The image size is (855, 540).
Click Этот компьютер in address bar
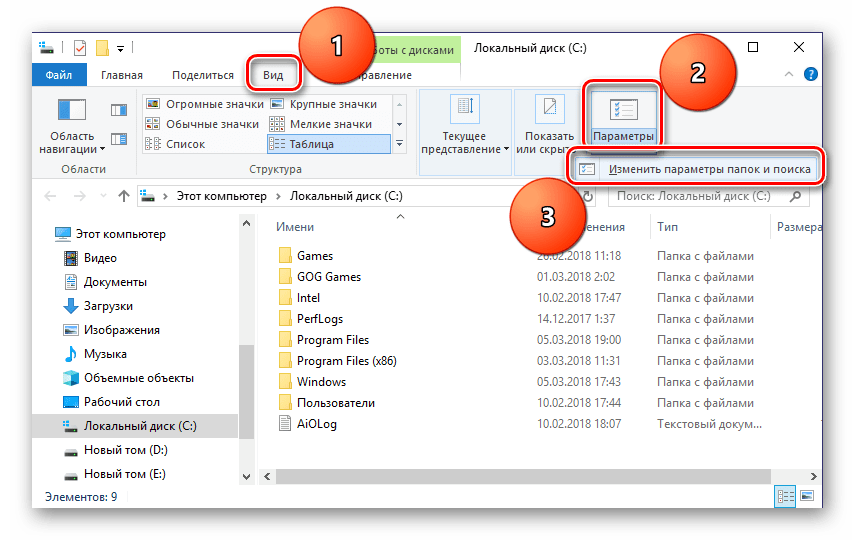point(221,196)
